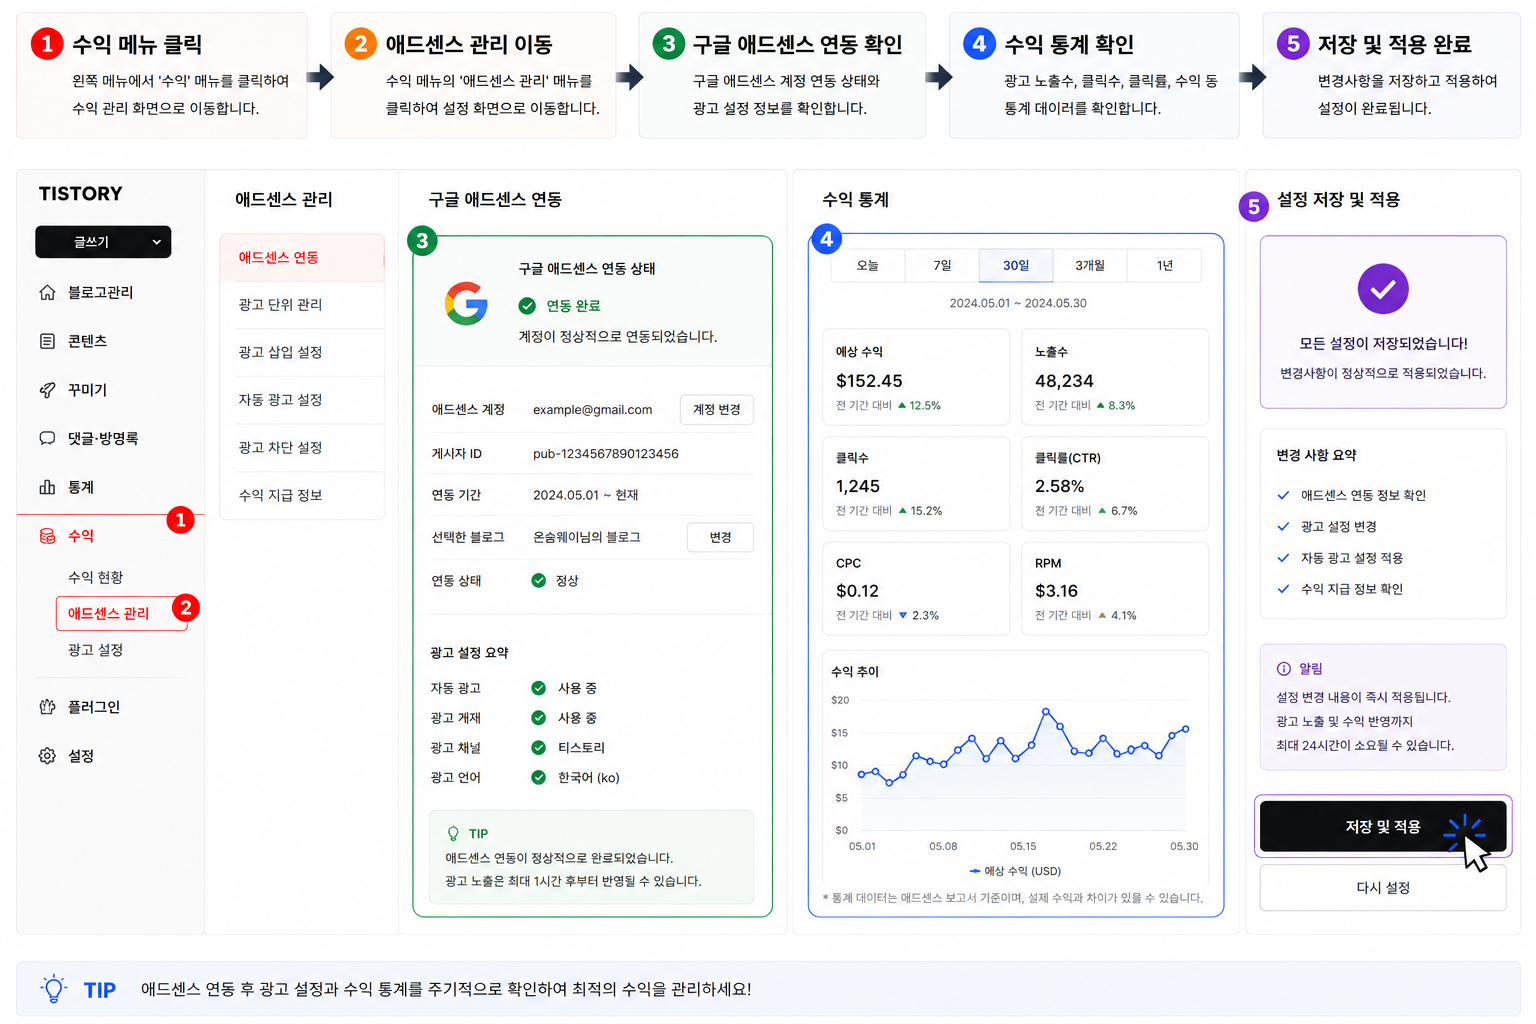Click the check icon in the 광고 채널 row
This screenshot has width=1536, height=1024.
(539, 748)
